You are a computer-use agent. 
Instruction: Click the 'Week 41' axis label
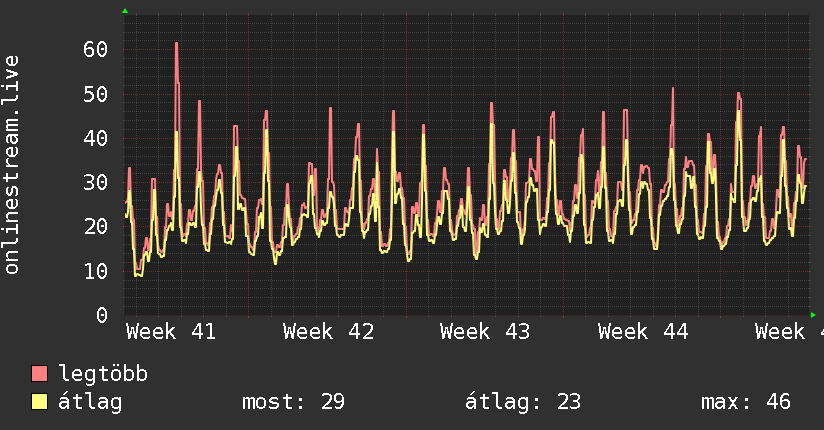[x=171, y=332]
